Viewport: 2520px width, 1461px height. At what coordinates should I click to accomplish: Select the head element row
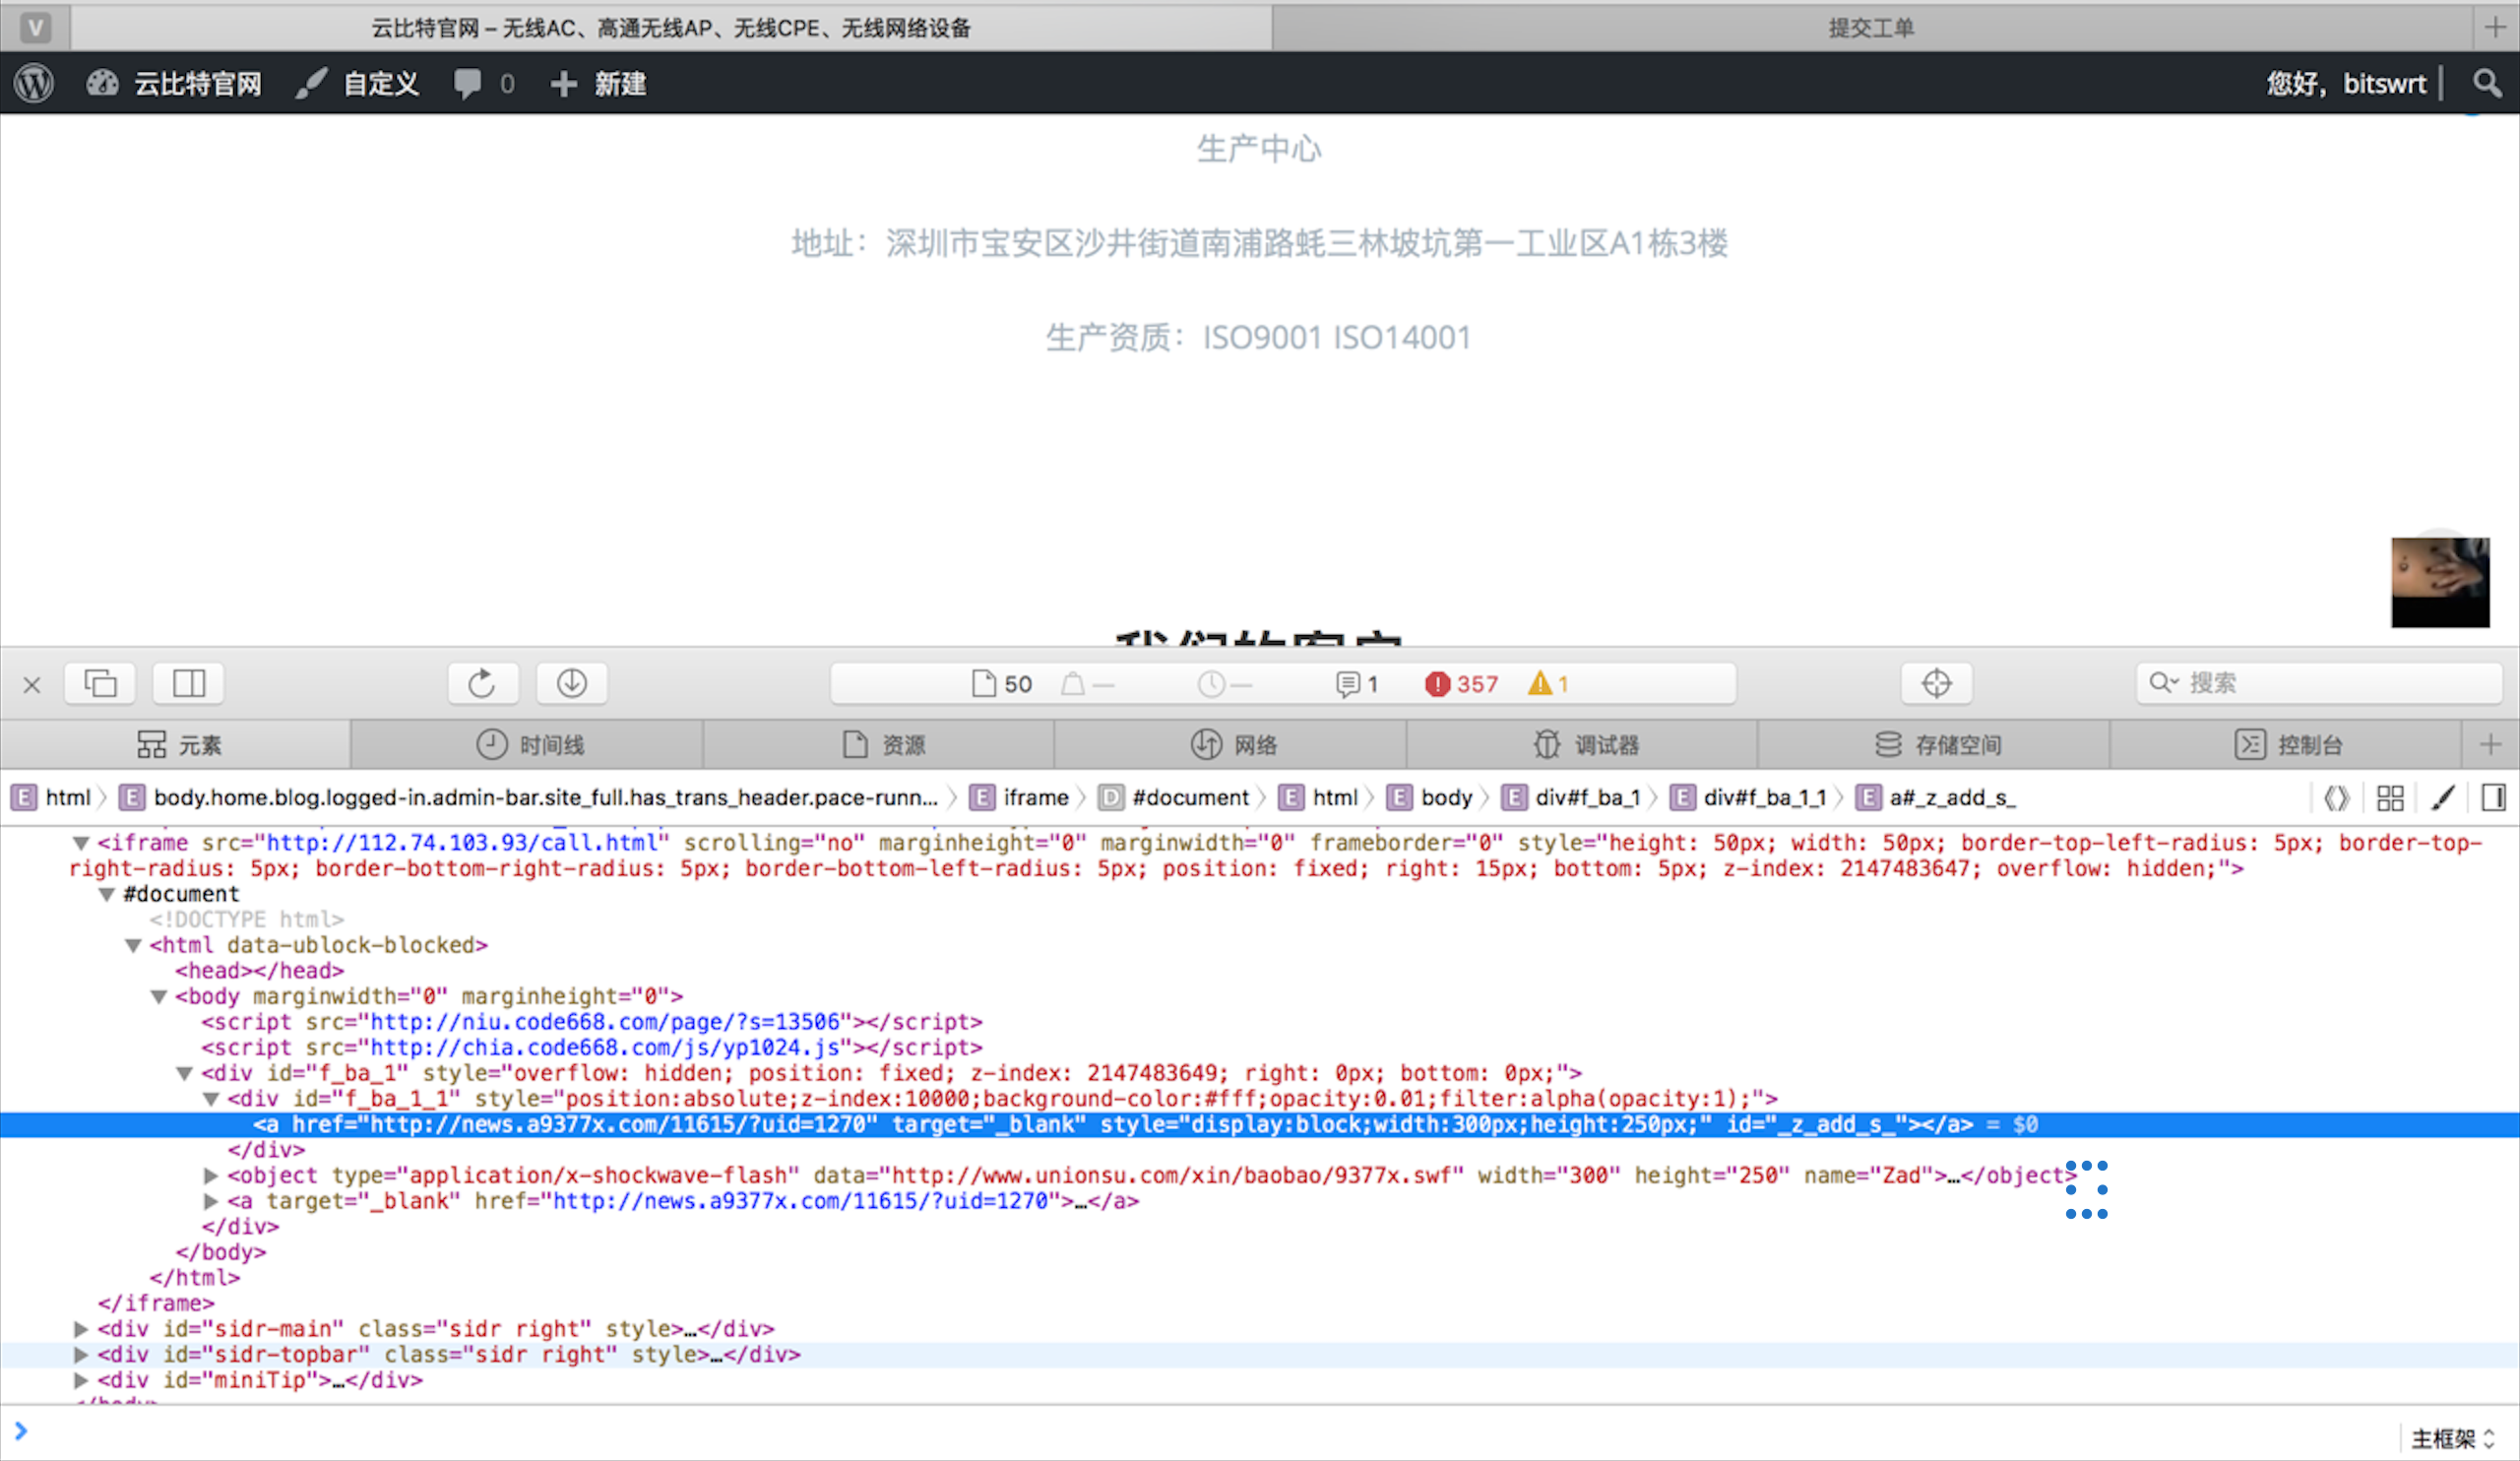click(259, 971)
